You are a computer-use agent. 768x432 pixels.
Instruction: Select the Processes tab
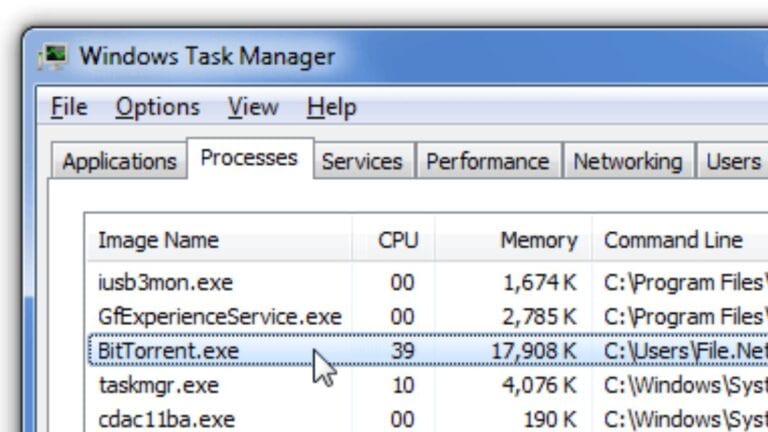[x=249, y=158]
